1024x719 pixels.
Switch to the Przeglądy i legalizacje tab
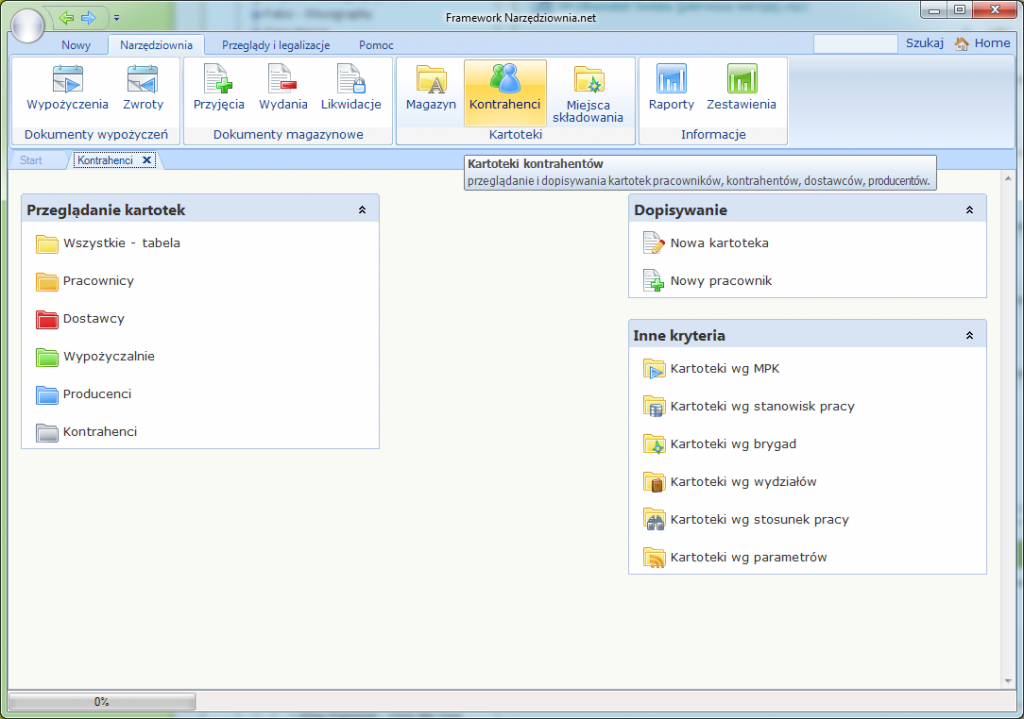(x=275, y=45)
